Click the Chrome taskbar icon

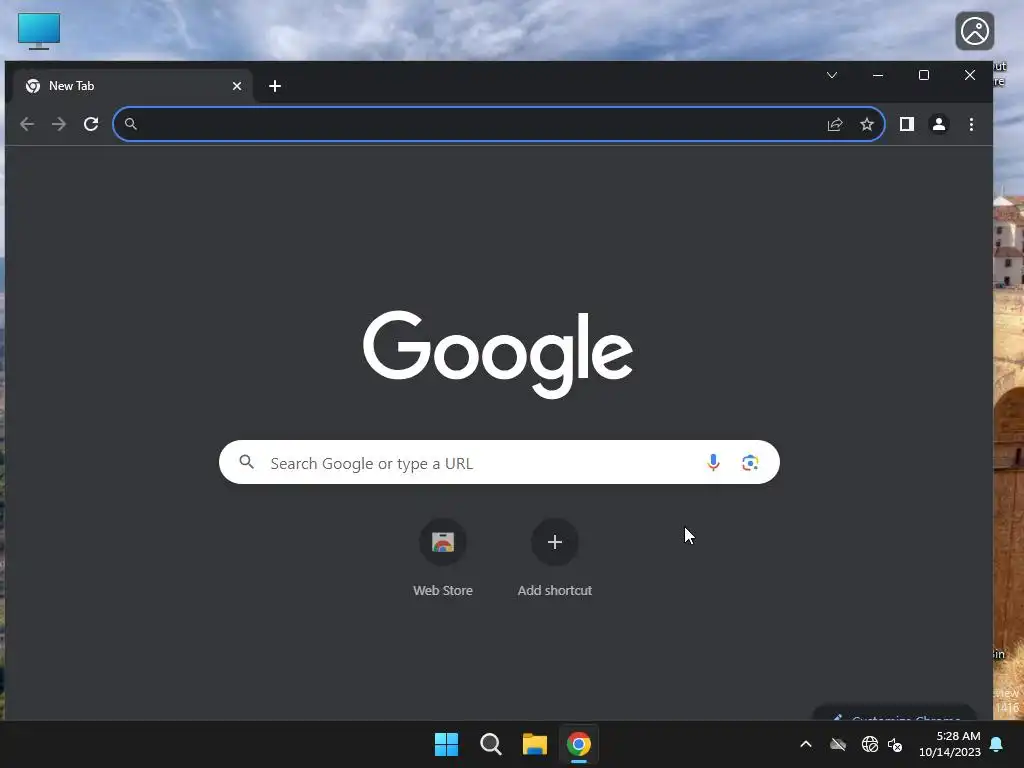click(579, 744)
